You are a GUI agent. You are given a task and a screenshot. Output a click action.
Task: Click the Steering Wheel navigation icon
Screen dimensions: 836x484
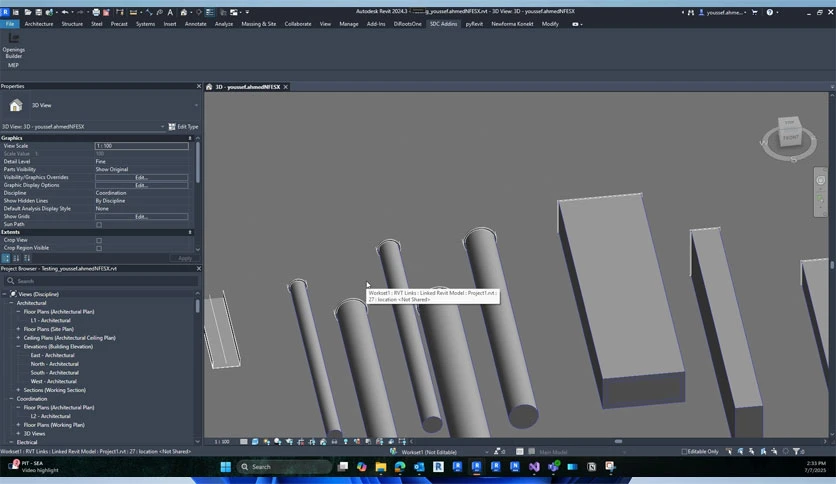[x=821, y=180]
